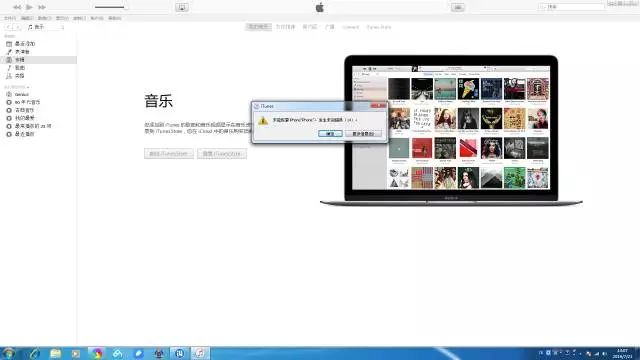Switch to the 为你推荐 tab
Image resolution: width=640 pixels, height=360 pixels.
pyautogui.click(x=285, y=27)
